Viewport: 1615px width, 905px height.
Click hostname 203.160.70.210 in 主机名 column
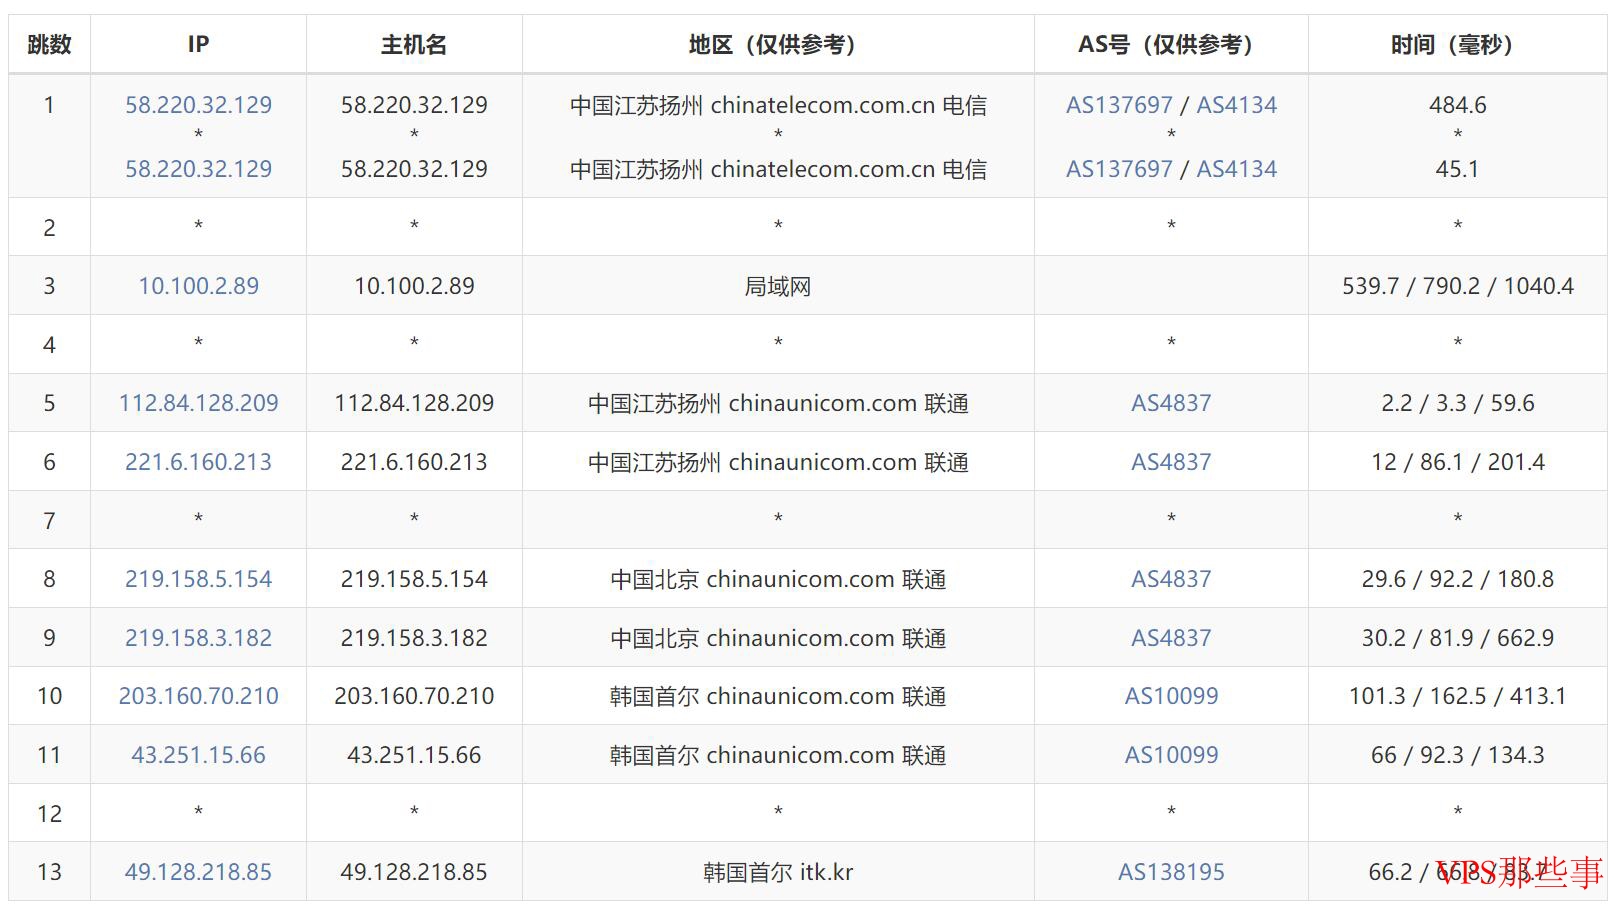tap(414, 696)
